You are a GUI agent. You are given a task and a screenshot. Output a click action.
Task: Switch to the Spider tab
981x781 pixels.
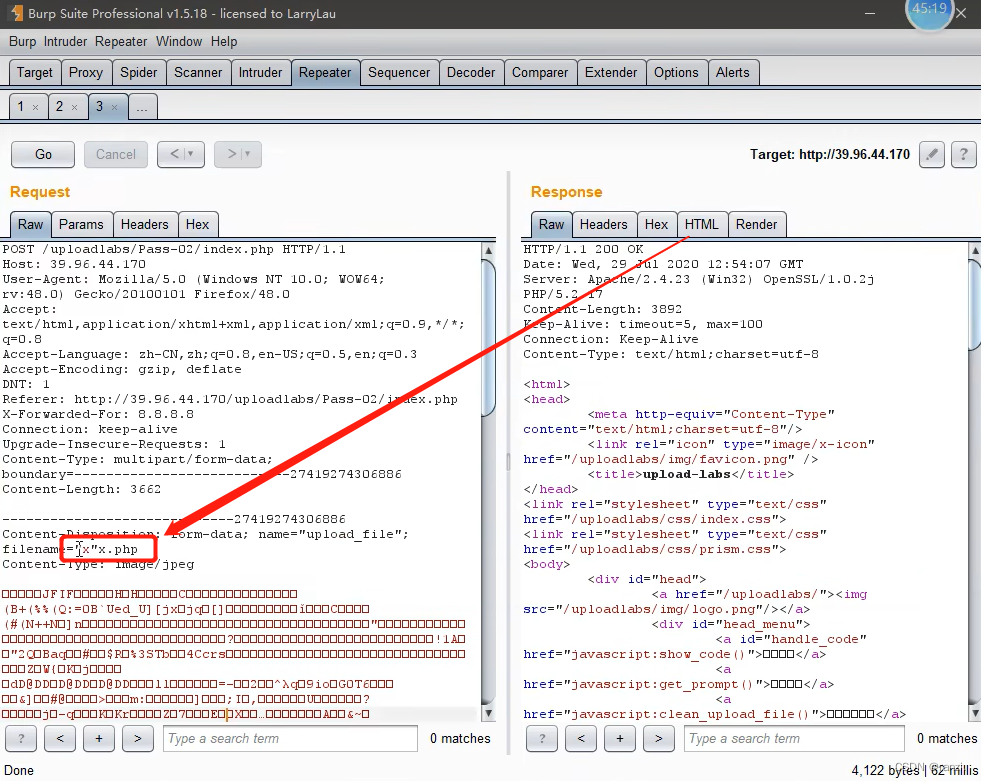point(139,73)
